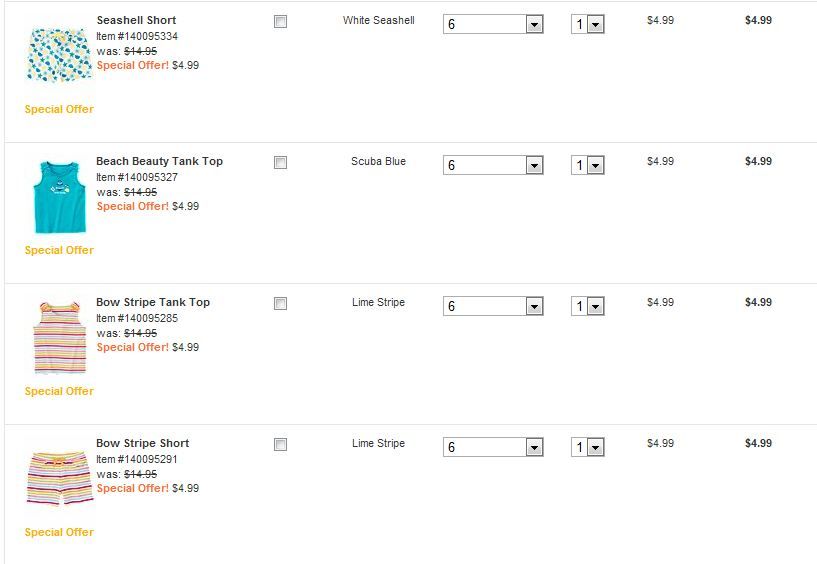This screenshot has width=817, height=564.
Task: Enable the Bow Stripe Short checkbox
Action: click(x=281, y=444)
